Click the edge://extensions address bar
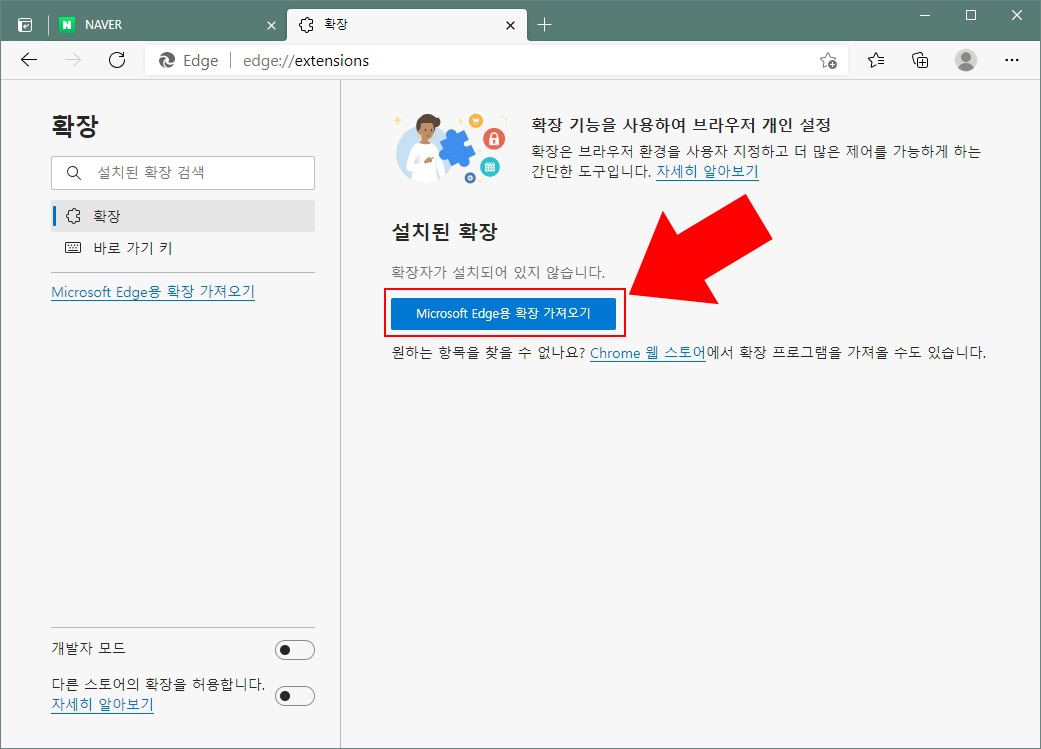Image resolution: width=1041 pixels, height=749 pixels. pyautogui.click(x=496, y=60)
